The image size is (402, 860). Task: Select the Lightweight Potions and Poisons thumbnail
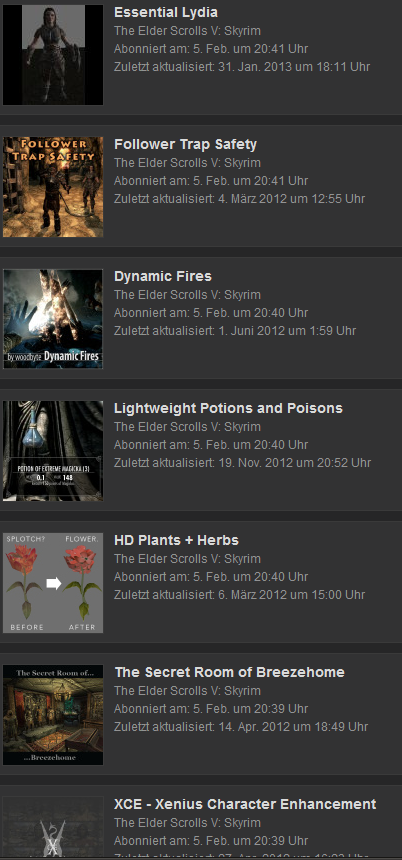[53, 451]
